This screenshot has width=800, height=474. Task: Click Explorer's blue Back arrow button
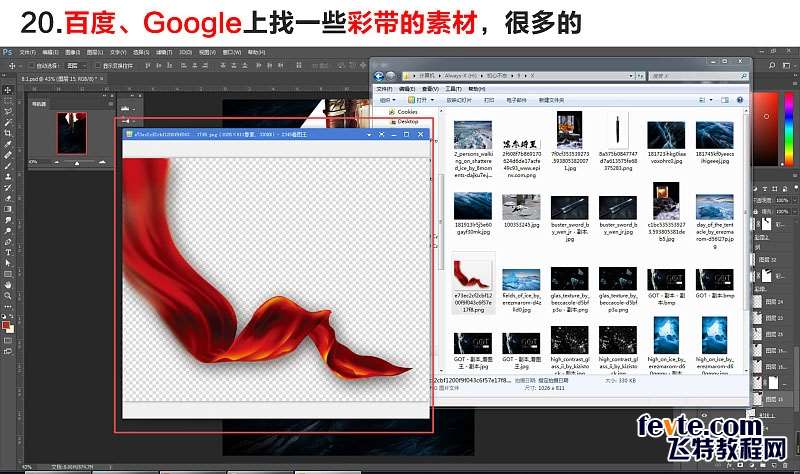[x=379, y=76]
